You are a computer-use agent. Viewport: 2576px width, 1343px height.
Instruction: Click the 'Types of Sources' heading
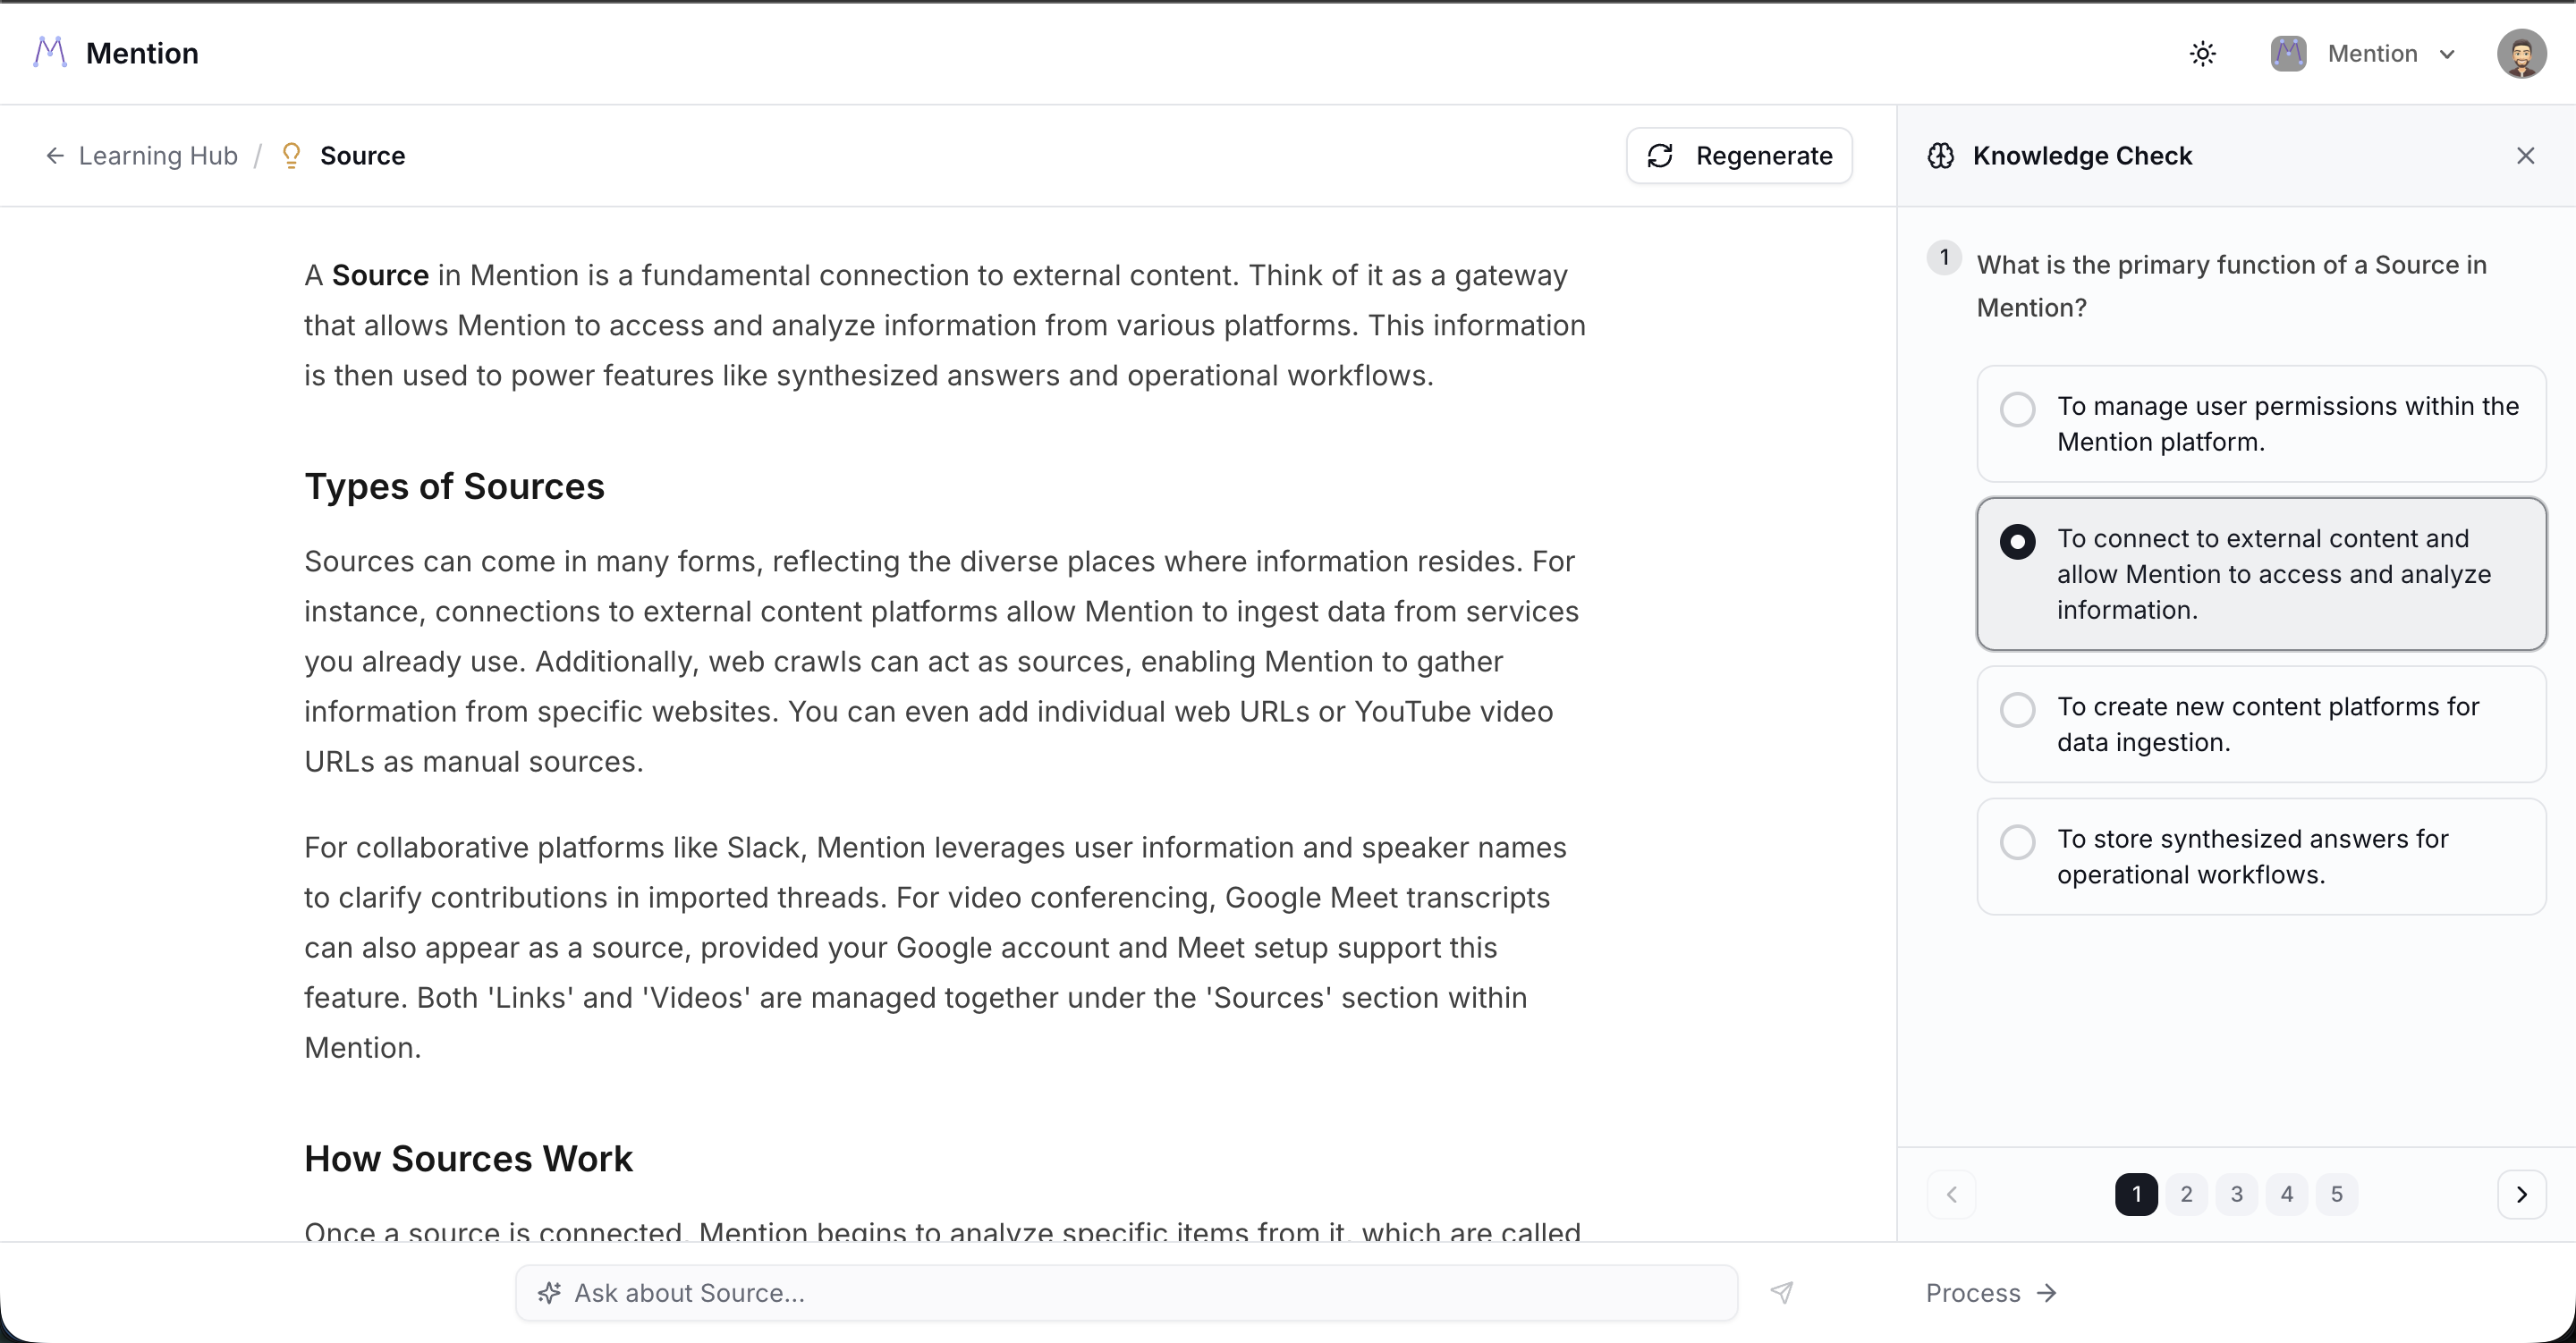pos(454,486)
